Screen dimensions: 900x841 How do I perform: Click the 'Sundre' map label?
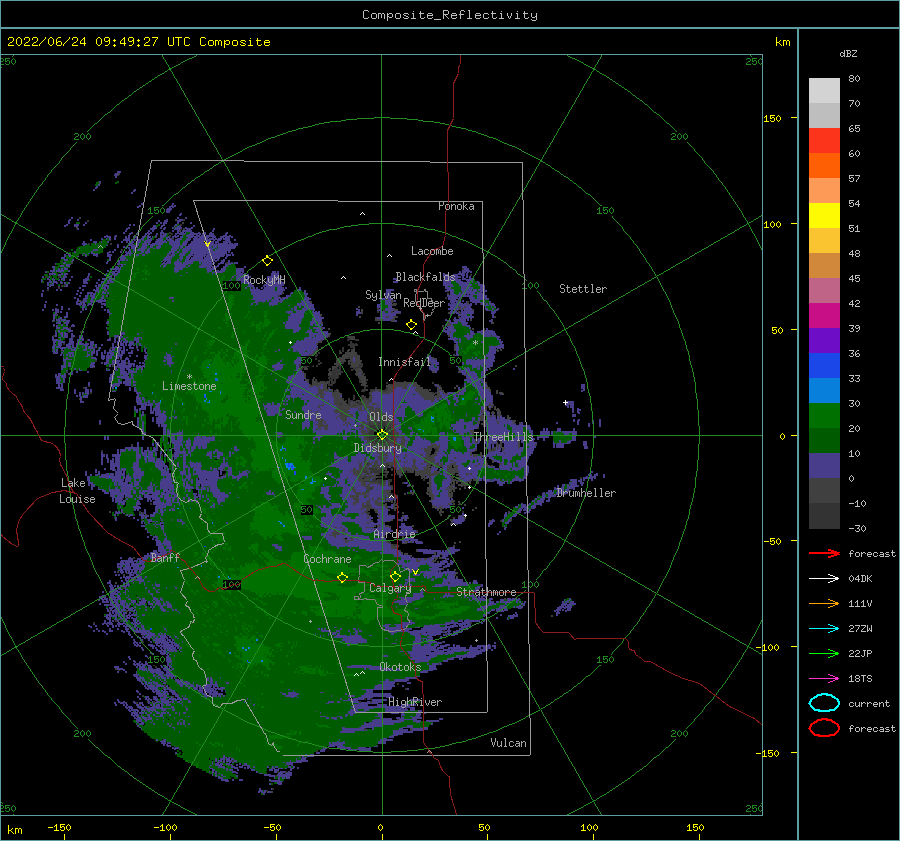pos(303,414)
